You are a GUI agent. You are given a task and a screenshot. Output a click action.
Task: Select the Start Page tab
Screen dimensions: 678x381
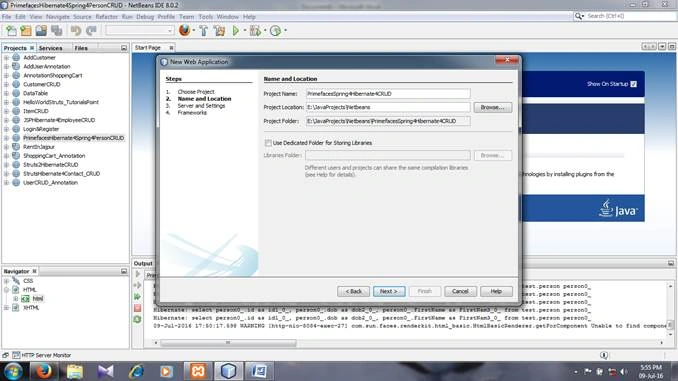[x=148, y=48]
